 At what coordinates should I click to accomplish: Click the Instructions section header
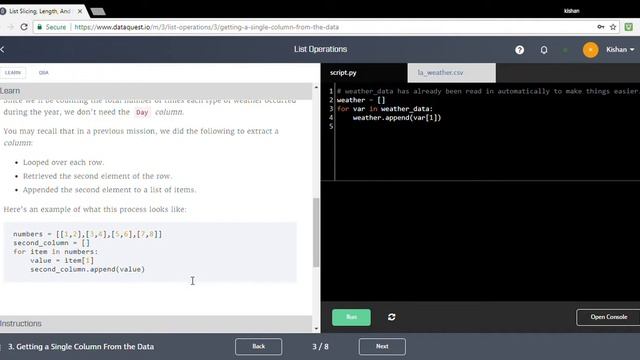pos(156,324)
